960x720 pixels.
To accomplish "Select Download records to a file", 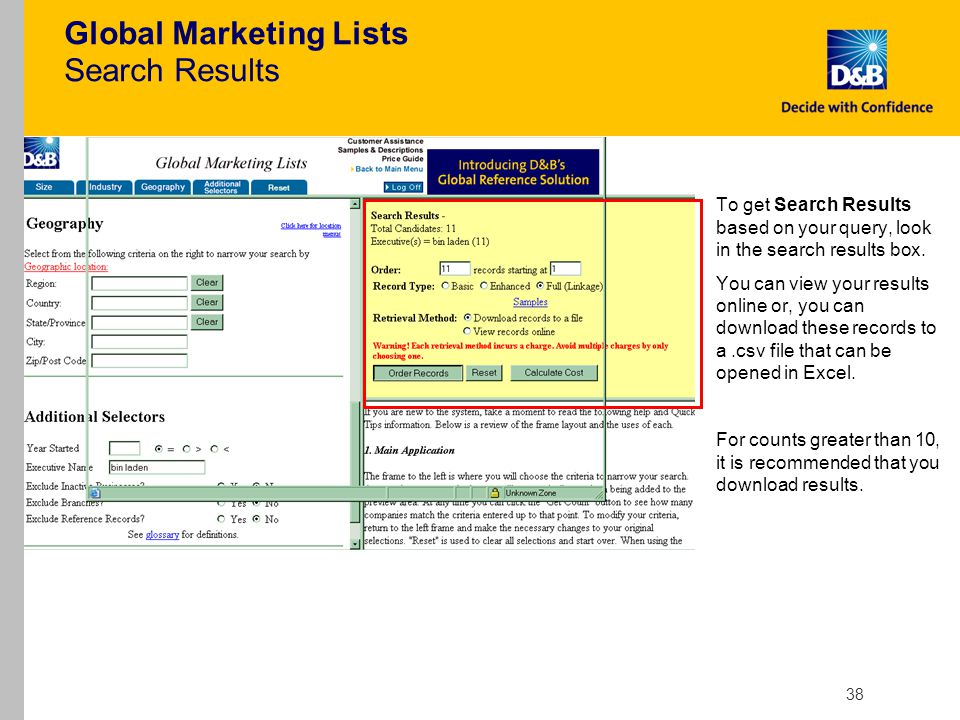I will coord(468,318).
